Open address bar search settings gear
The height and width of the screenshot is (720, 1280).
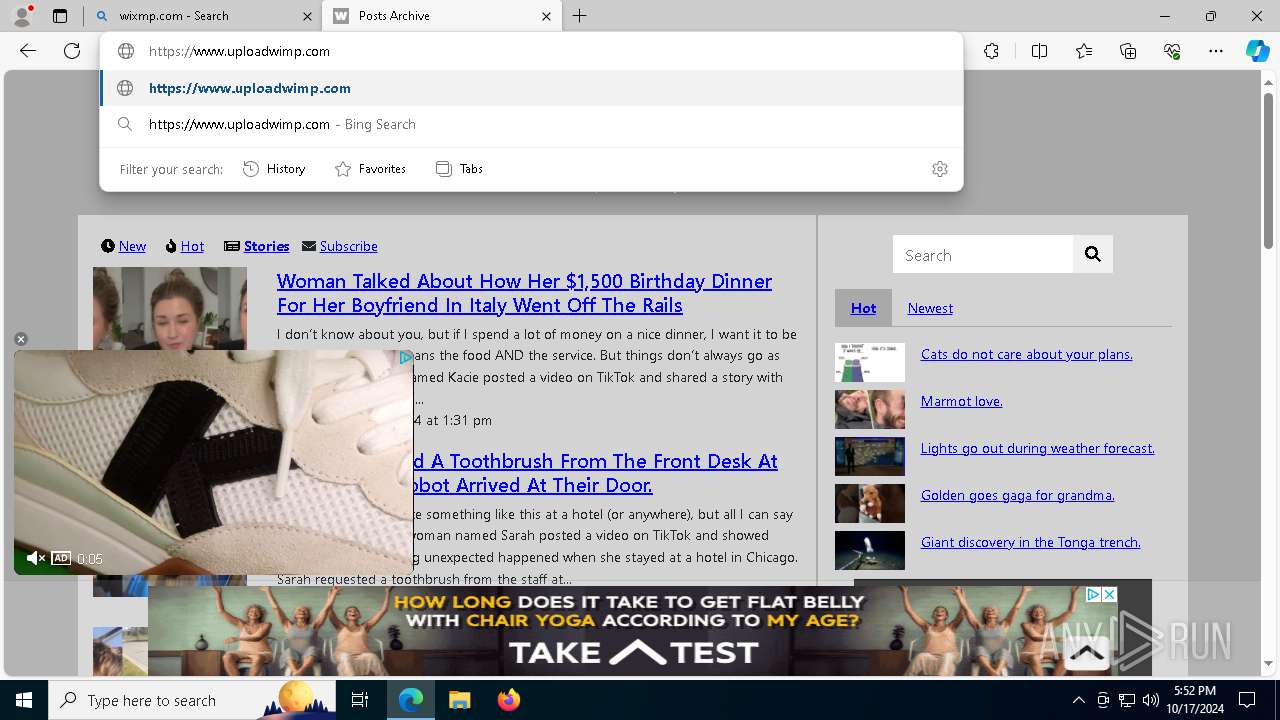pos(939,169)
